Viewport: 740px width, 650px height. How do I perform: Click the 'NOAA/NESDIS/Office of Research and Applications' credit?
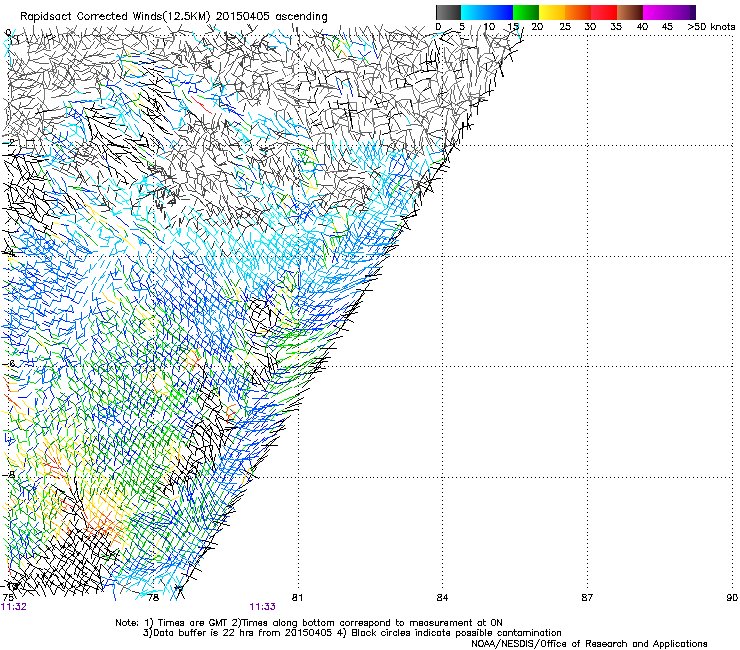pos(589,644)
